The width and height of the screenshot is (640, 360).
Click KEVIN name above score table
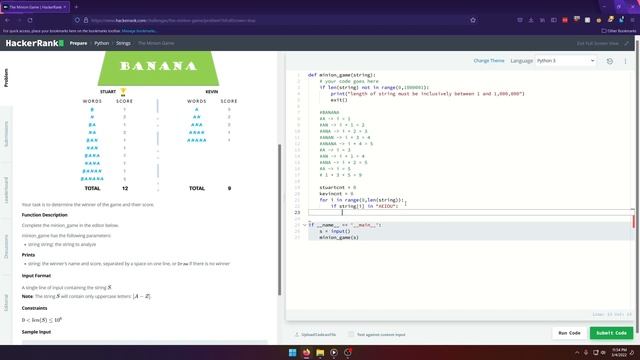click(x=211, y=92)
